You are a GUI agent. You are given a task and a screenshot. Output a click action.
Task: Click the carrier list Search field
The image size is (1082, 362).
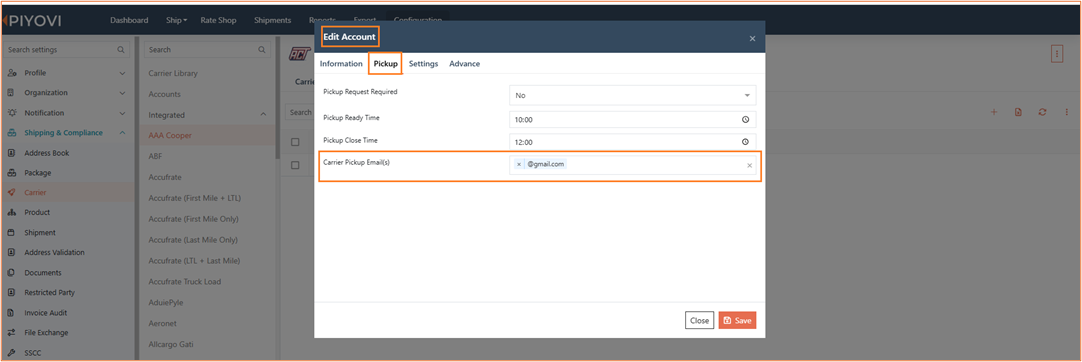[x=207, y=50]
